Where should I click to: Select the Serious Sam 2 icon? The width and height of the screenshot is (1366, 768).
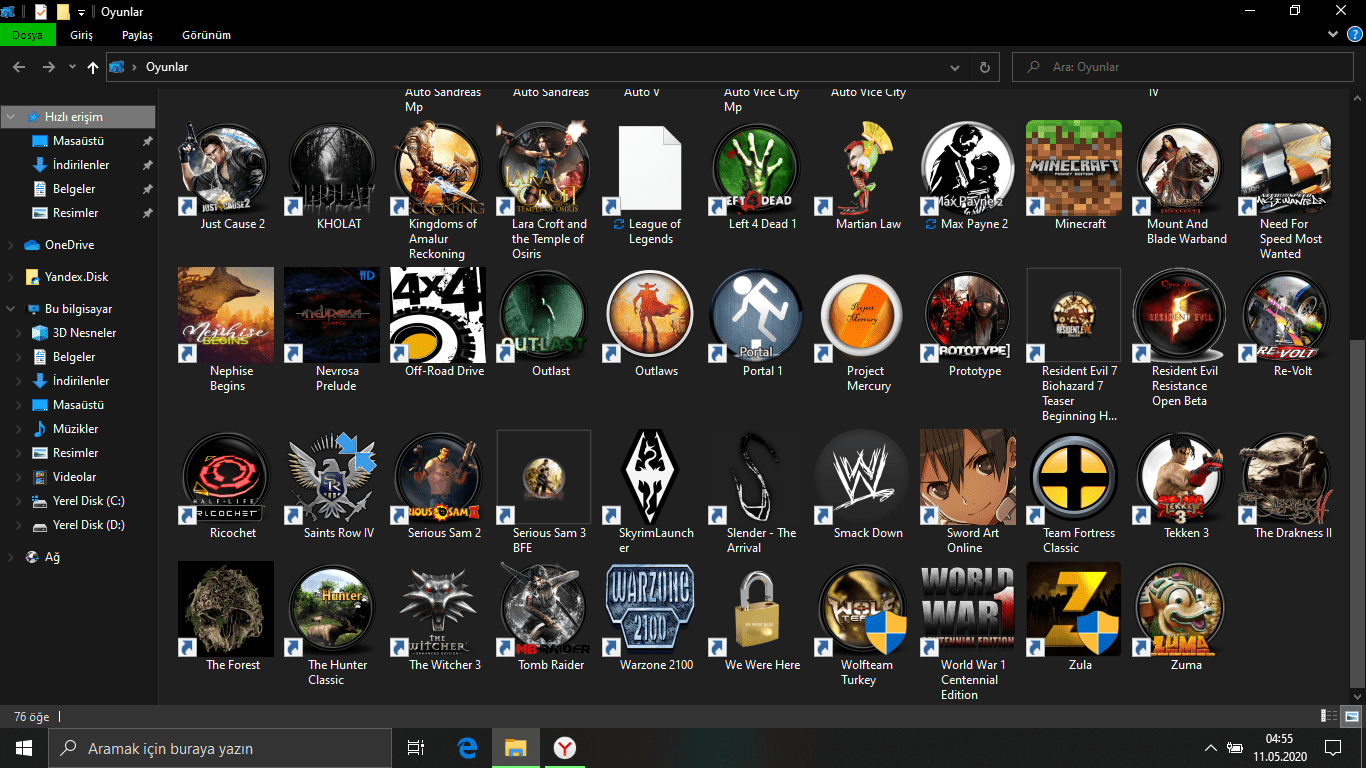(438, 477)
